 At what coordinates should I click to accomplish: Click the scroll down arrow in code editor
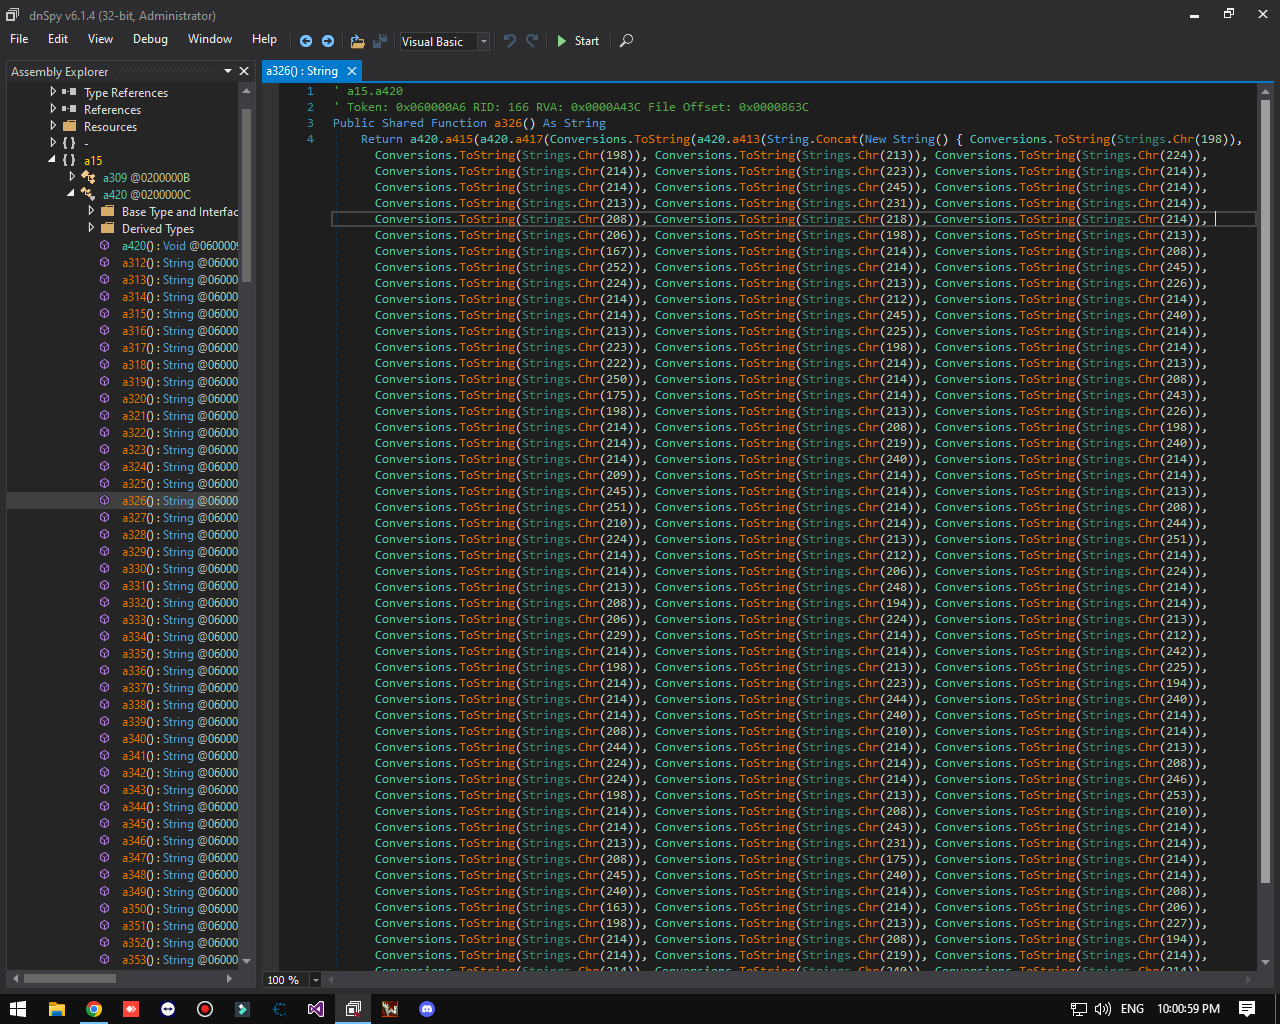tap(1265, 962)
